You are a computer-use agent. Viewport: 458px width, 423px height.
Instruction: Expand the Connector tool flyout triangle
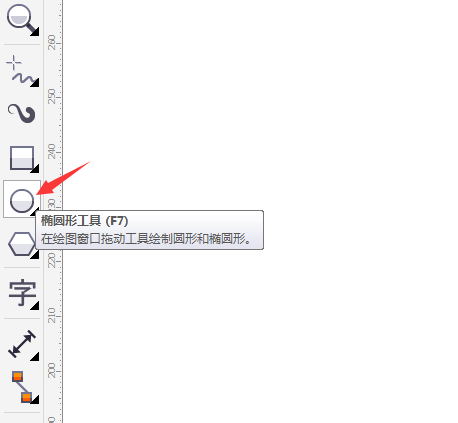click(35, 399)
